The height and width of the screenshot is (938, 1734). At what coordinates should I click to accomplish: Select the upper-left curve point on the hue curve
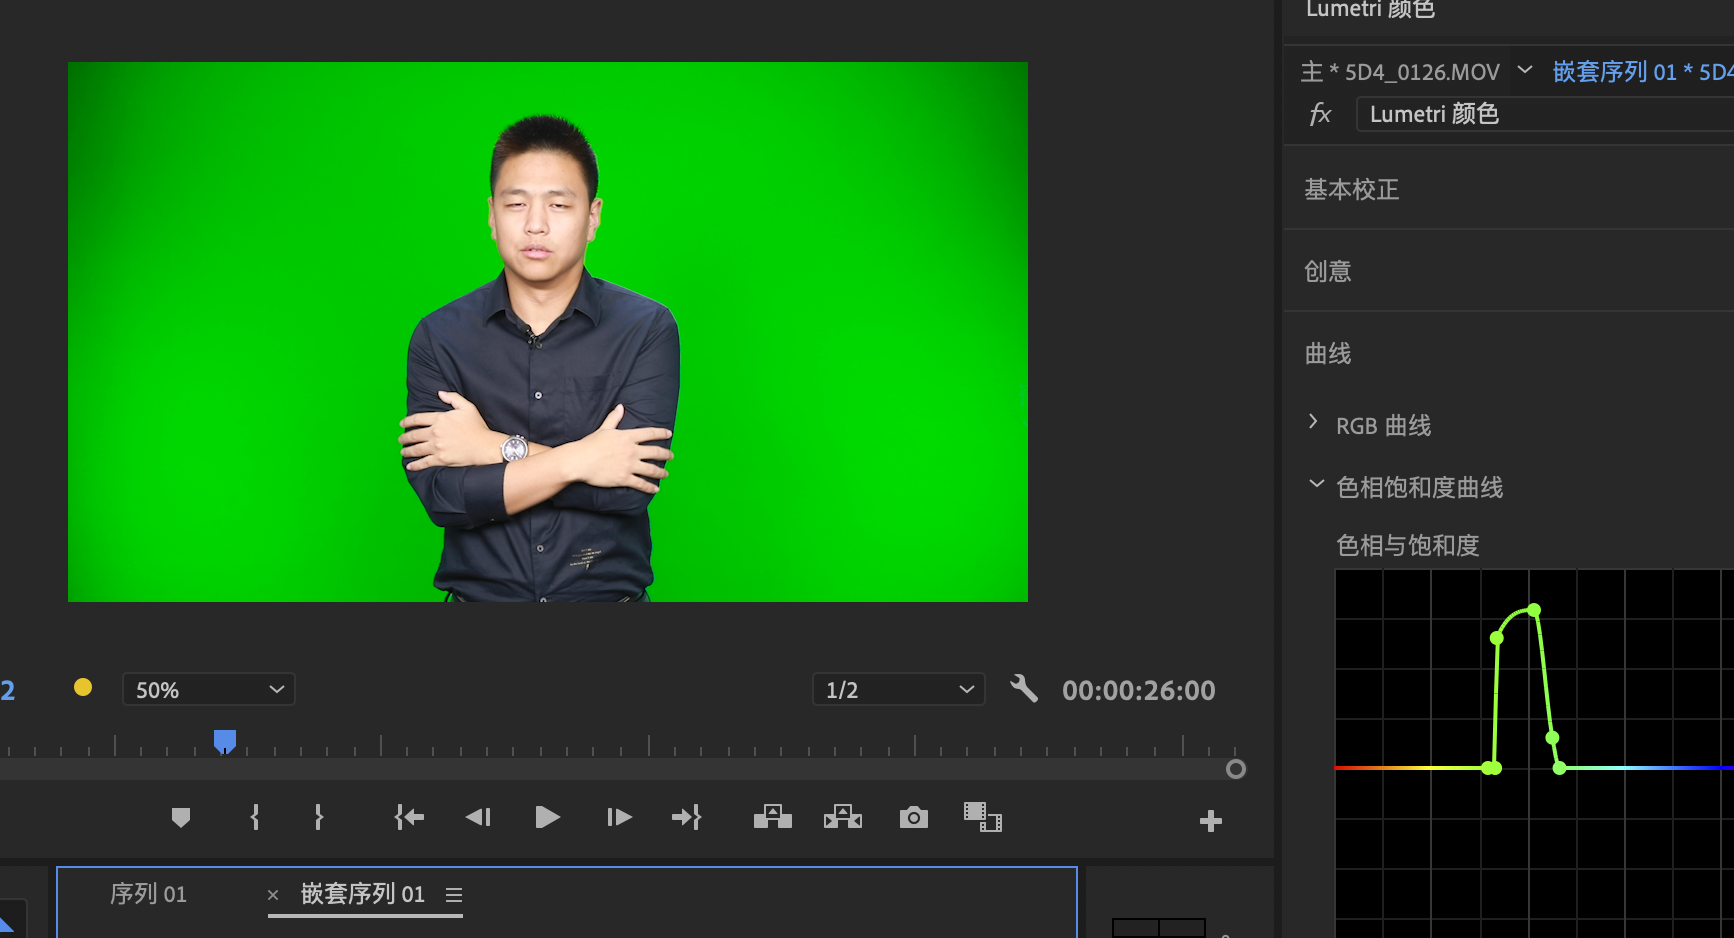point(1496,638)
